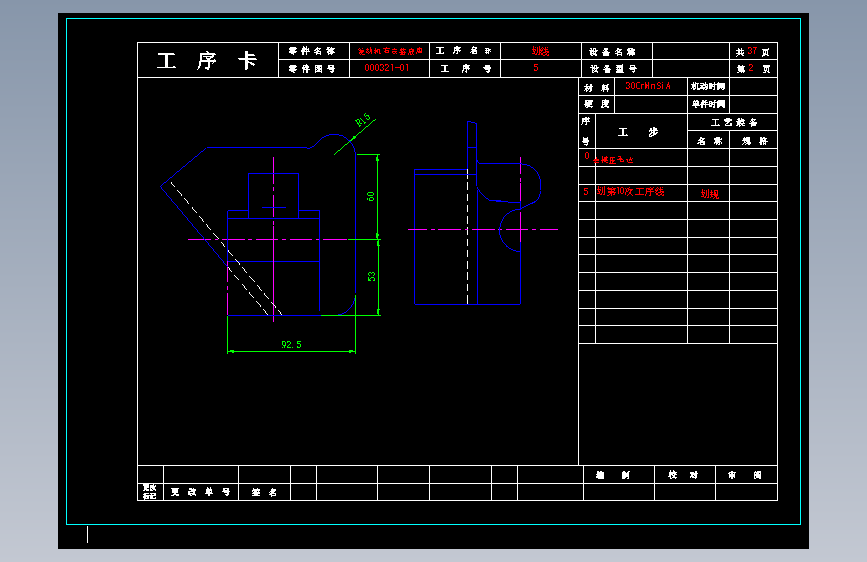Select the 工序名称 label cell
Viewport: 867px width, 562px height.
tap(464, 51)
